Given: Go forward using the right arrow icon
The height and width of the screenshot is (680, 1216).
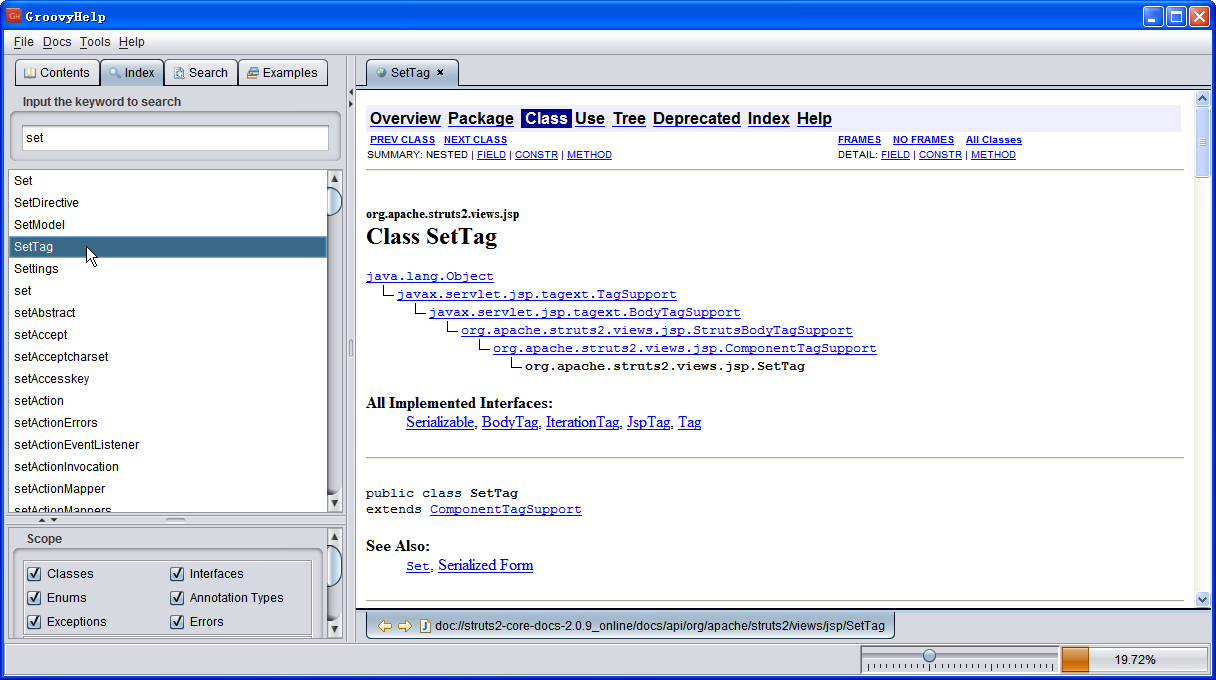Looking at the screenshot, I should tap(404, 626).
